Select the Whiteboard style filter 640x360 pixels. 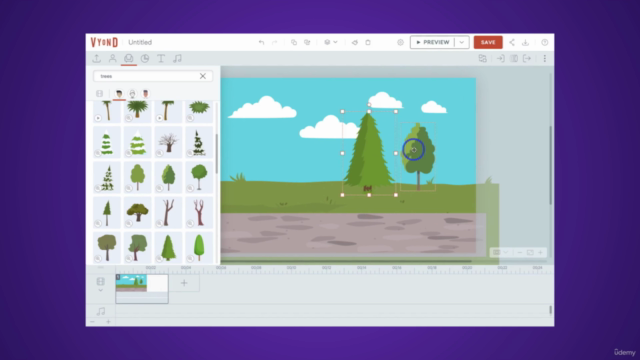point(132,93)
